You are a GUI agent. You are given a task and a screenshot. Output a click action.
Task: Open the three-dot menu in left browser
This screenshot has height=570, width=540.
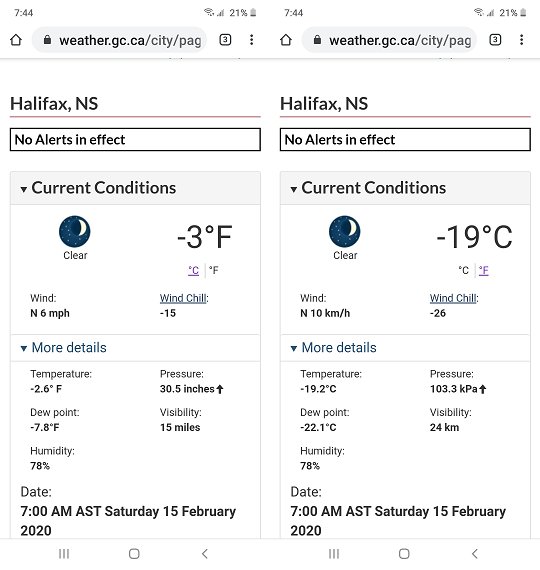252,40
